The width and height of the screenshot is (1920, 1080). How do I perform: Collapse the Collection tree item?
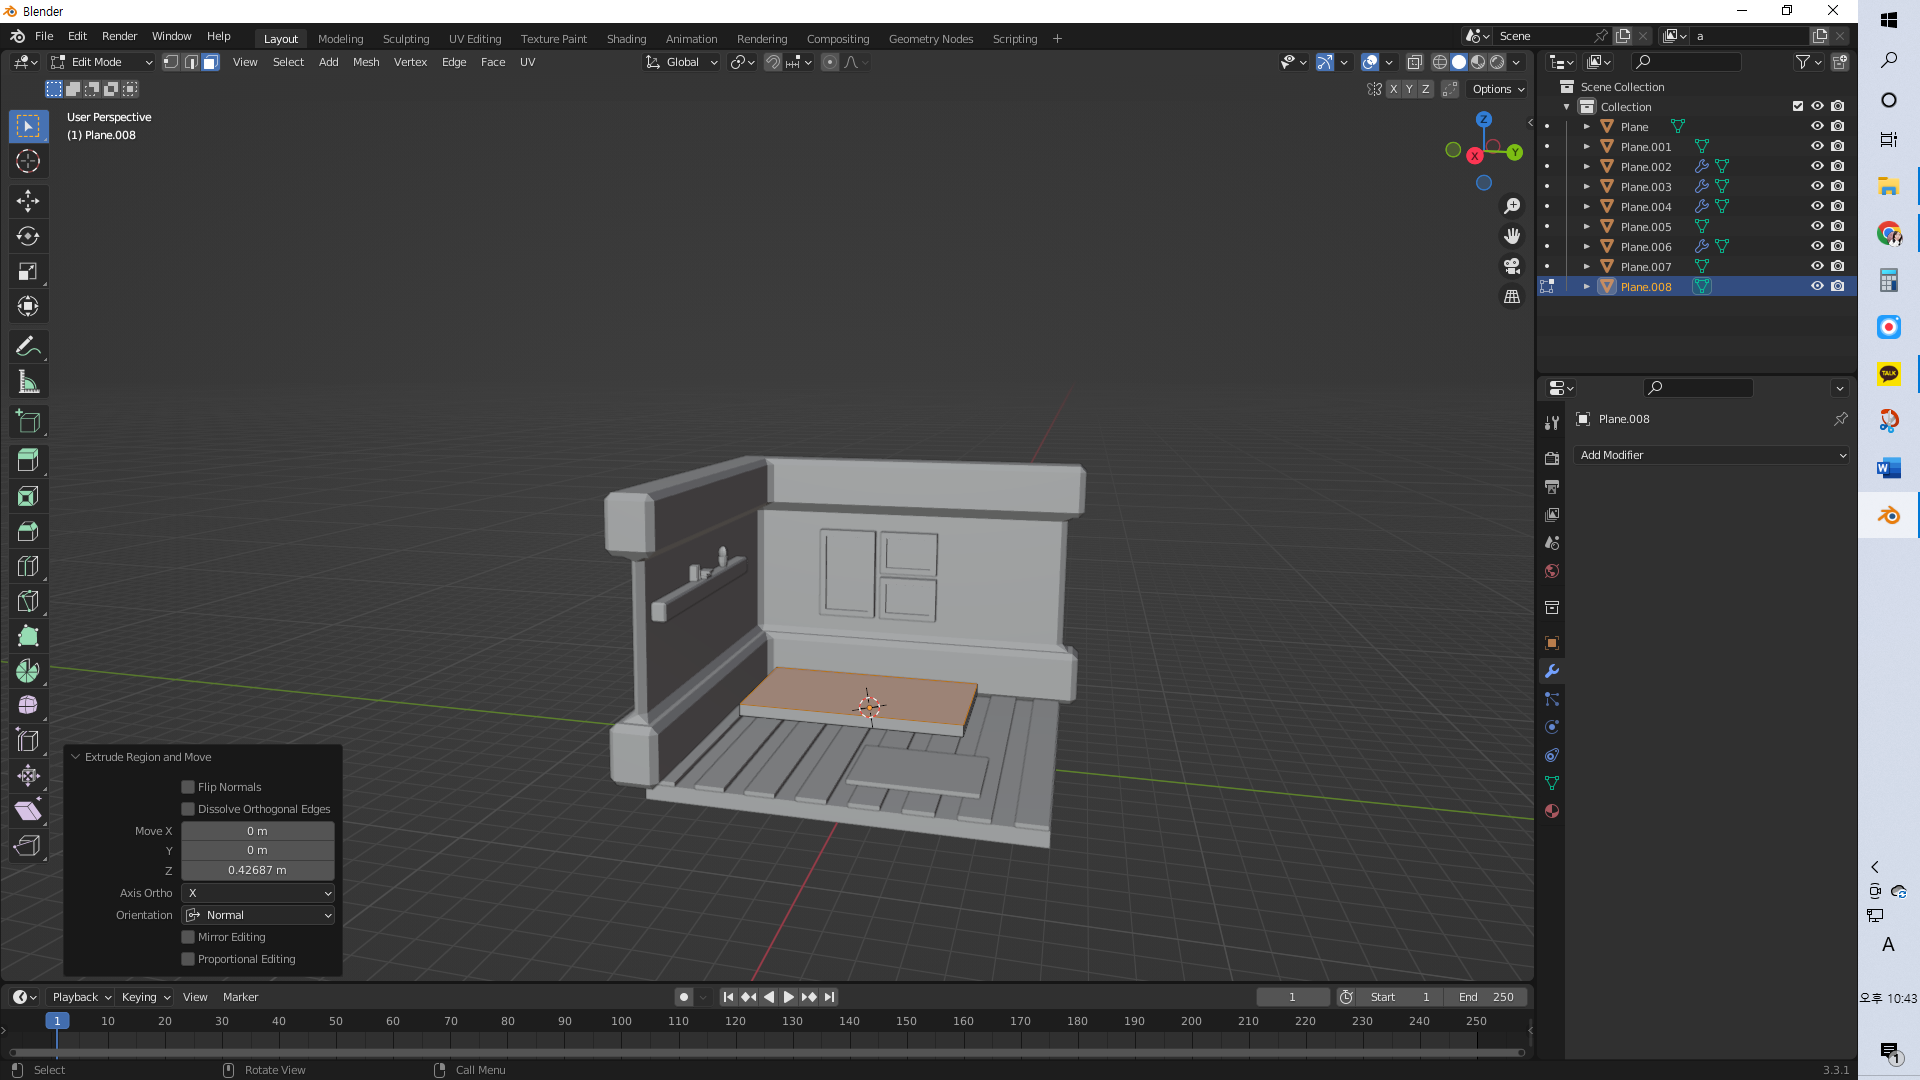[x=1567, y=106]
